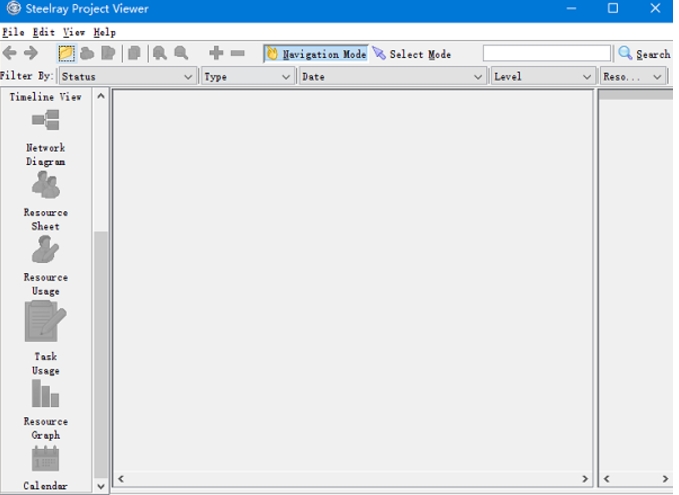Click right pane scroll right arrow
Viewport: 679px width, 495px height.
click(x=665, y=479)
